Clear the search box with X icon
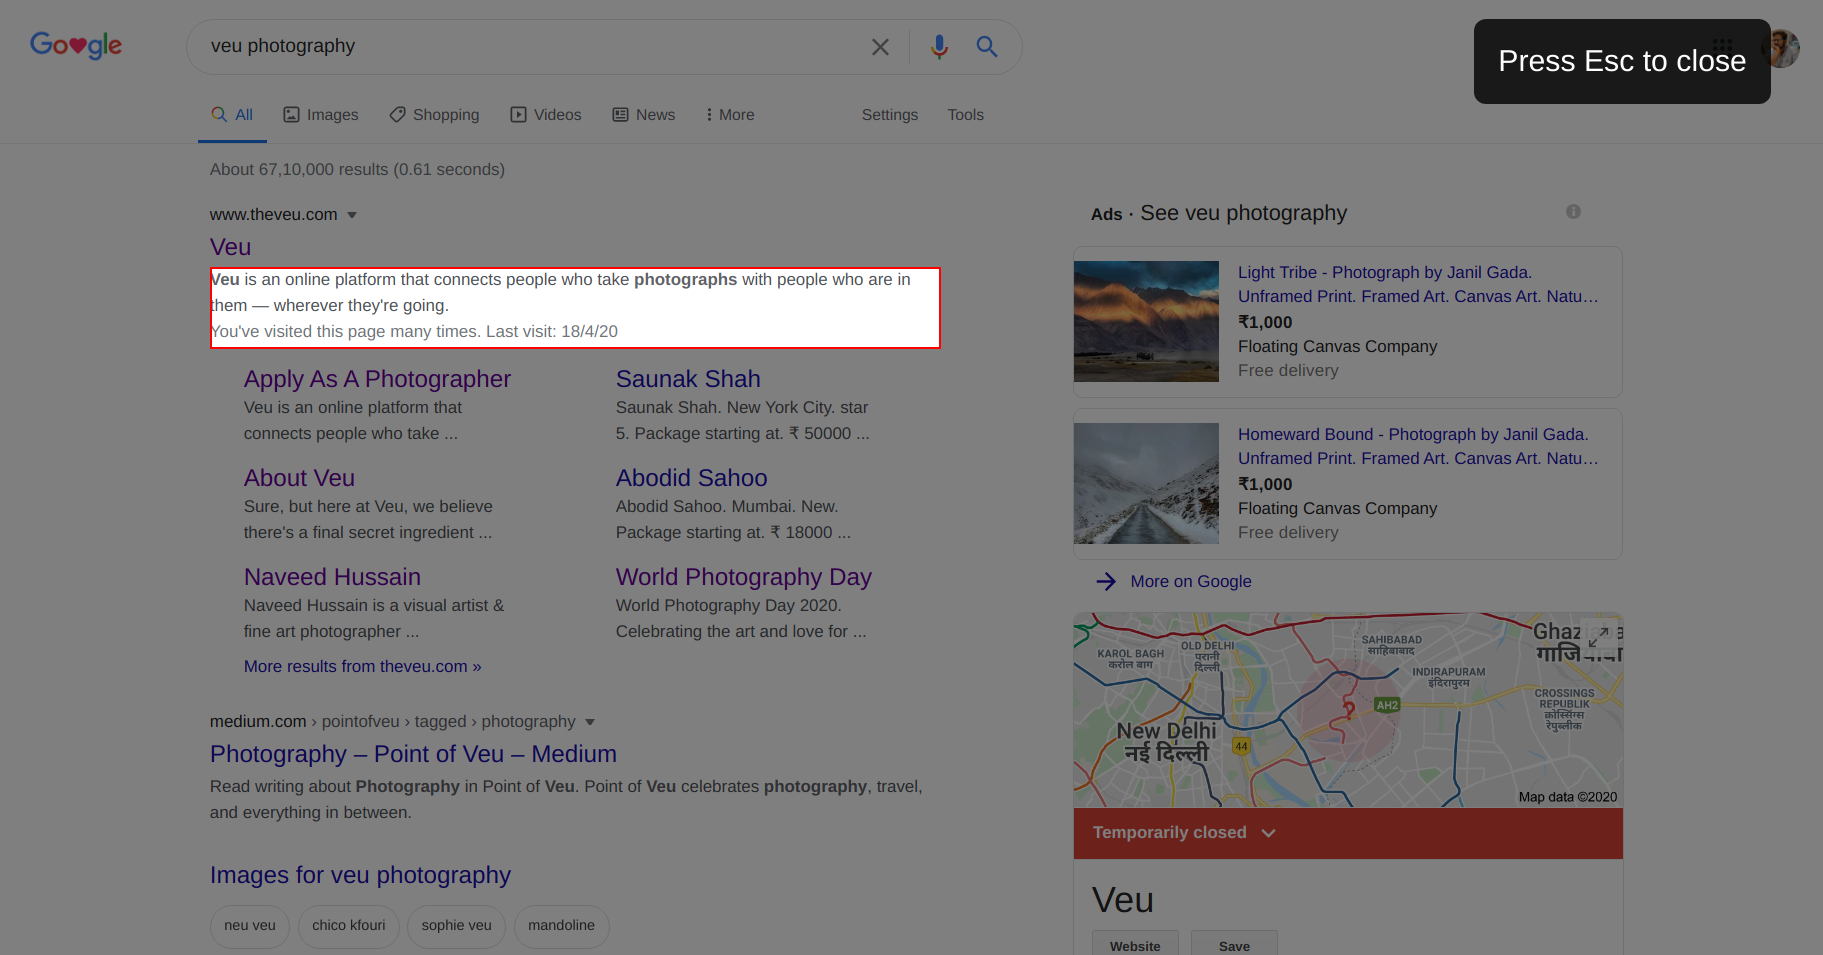The image size is (1823, 955). 880,47
